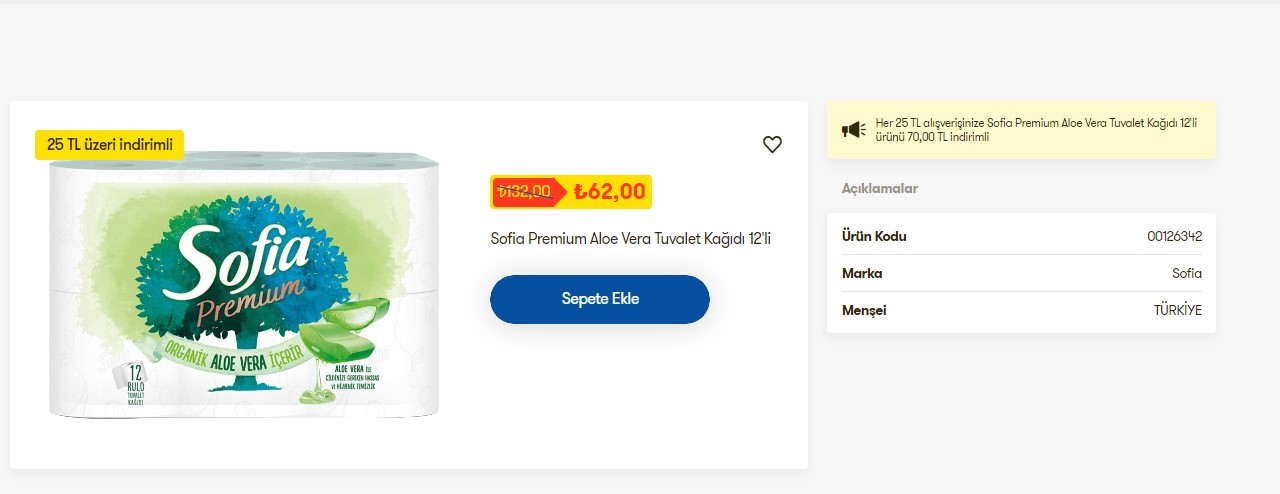This screenshot has height=494, width=1280.
Task: Select the Açıklamalar section heading
Action: coord(880,188)
